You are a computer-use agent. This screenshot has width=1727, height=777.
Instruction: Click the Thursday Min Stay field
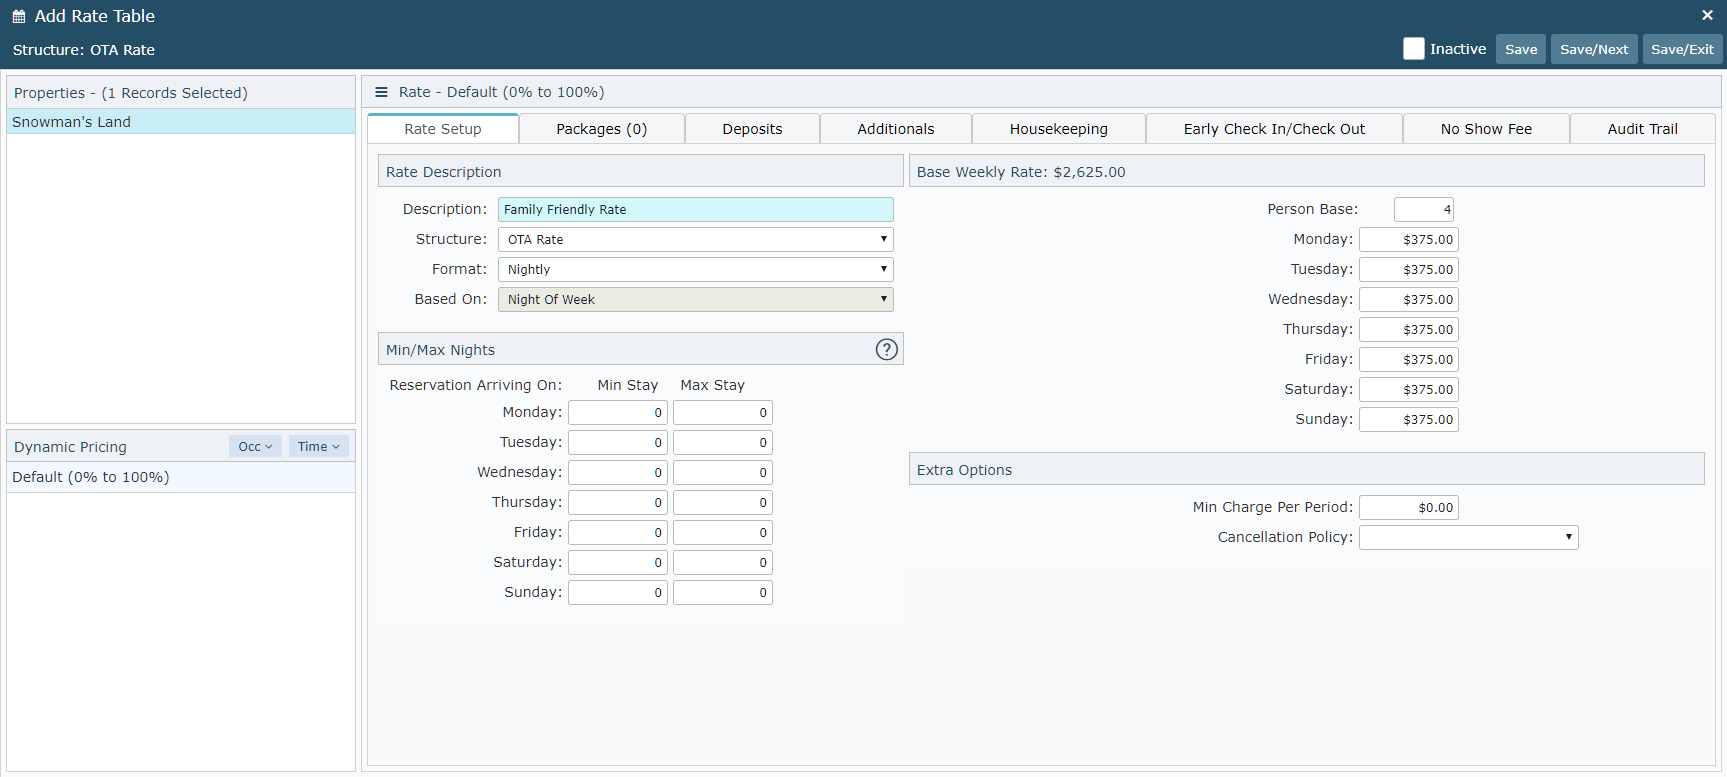[617, 502]
